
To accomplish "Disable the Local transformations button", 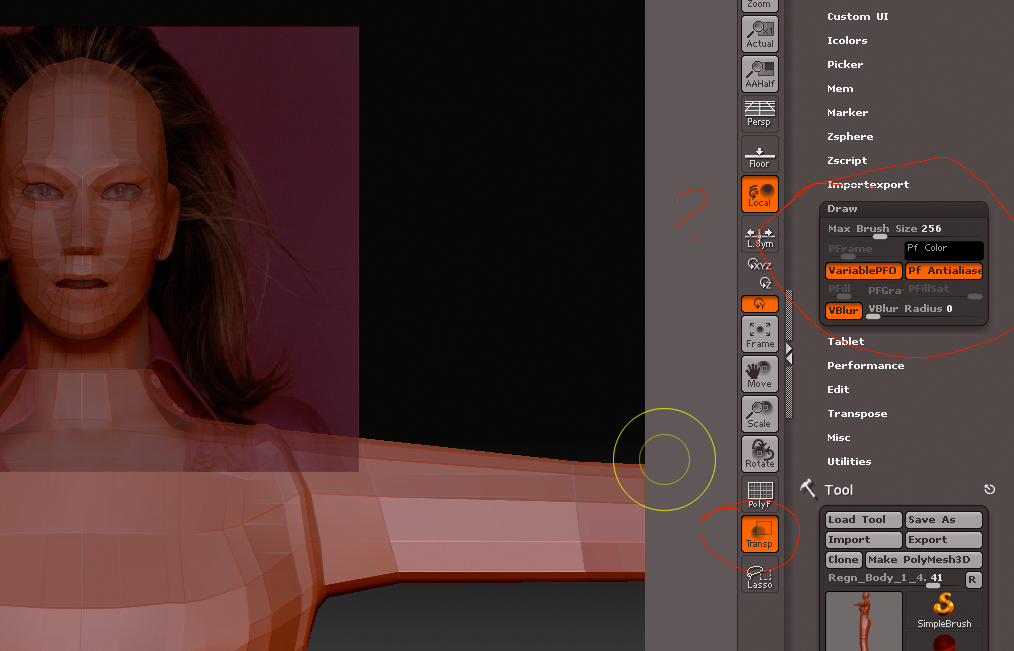I will [x=760, y=194].
